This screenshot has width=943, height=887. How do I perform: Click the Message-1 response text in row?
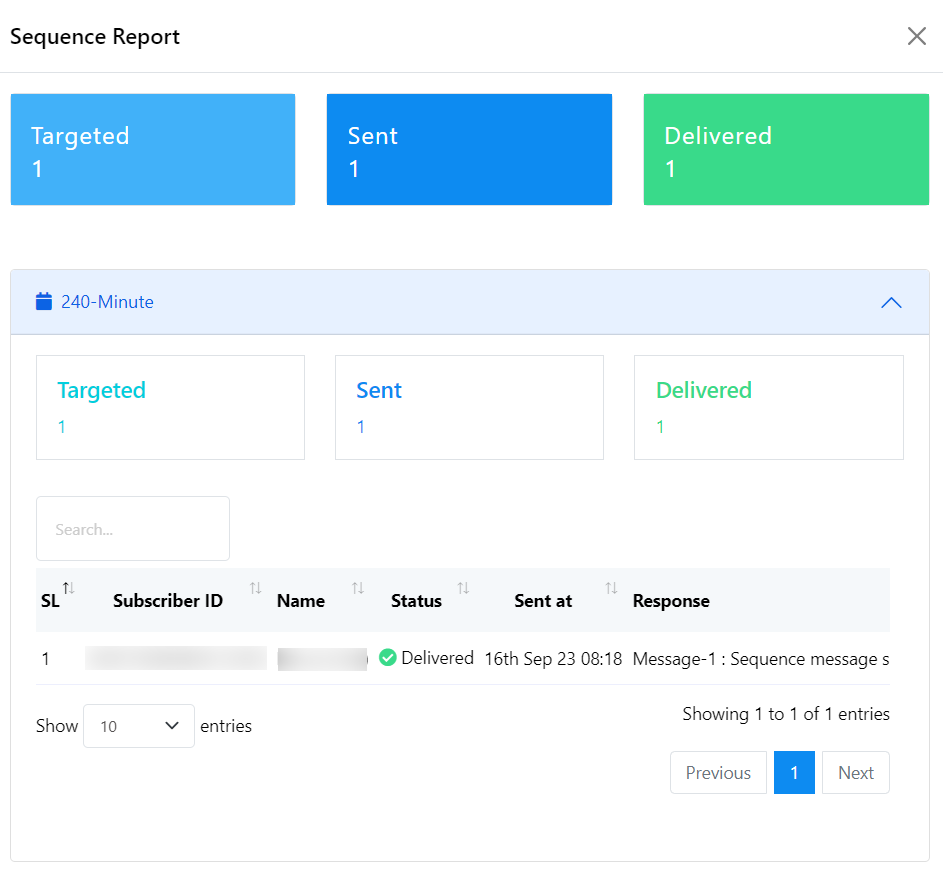point(760,659)
